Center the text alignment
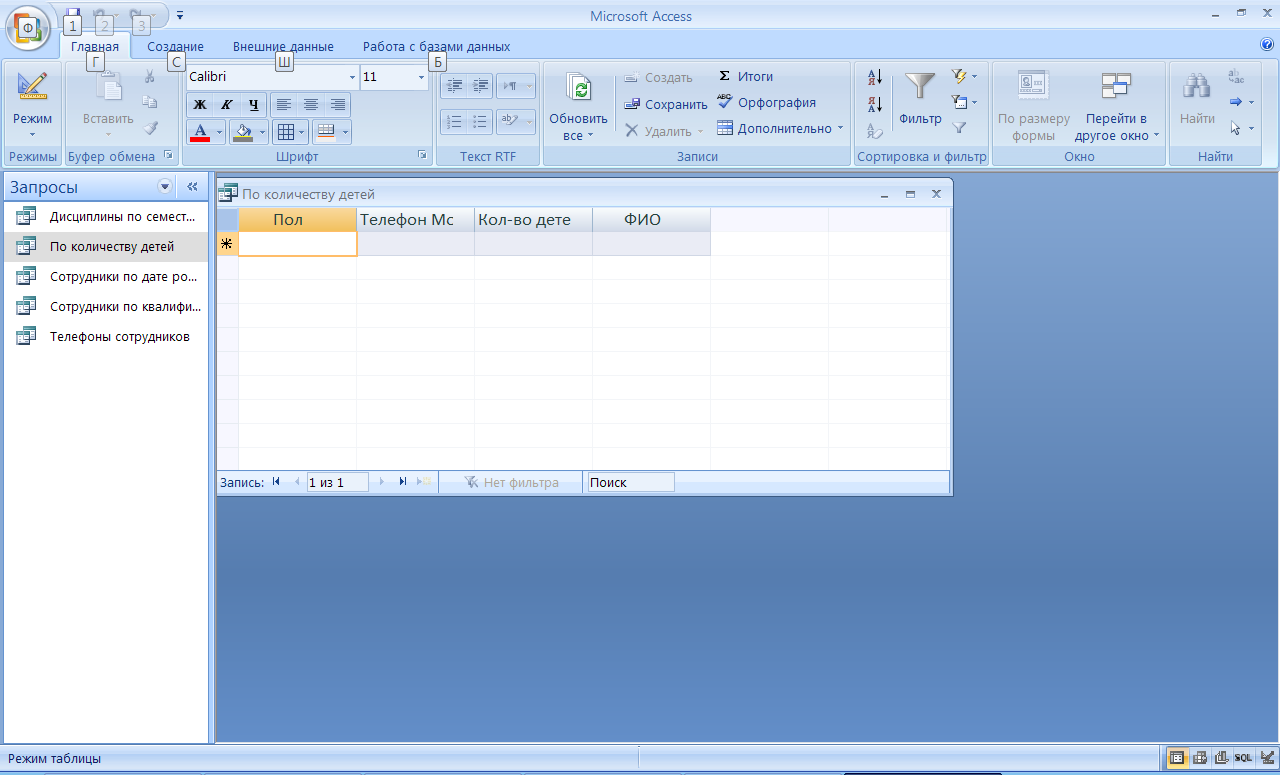This screenshot has width=1280, height=775. click(311, 104)
